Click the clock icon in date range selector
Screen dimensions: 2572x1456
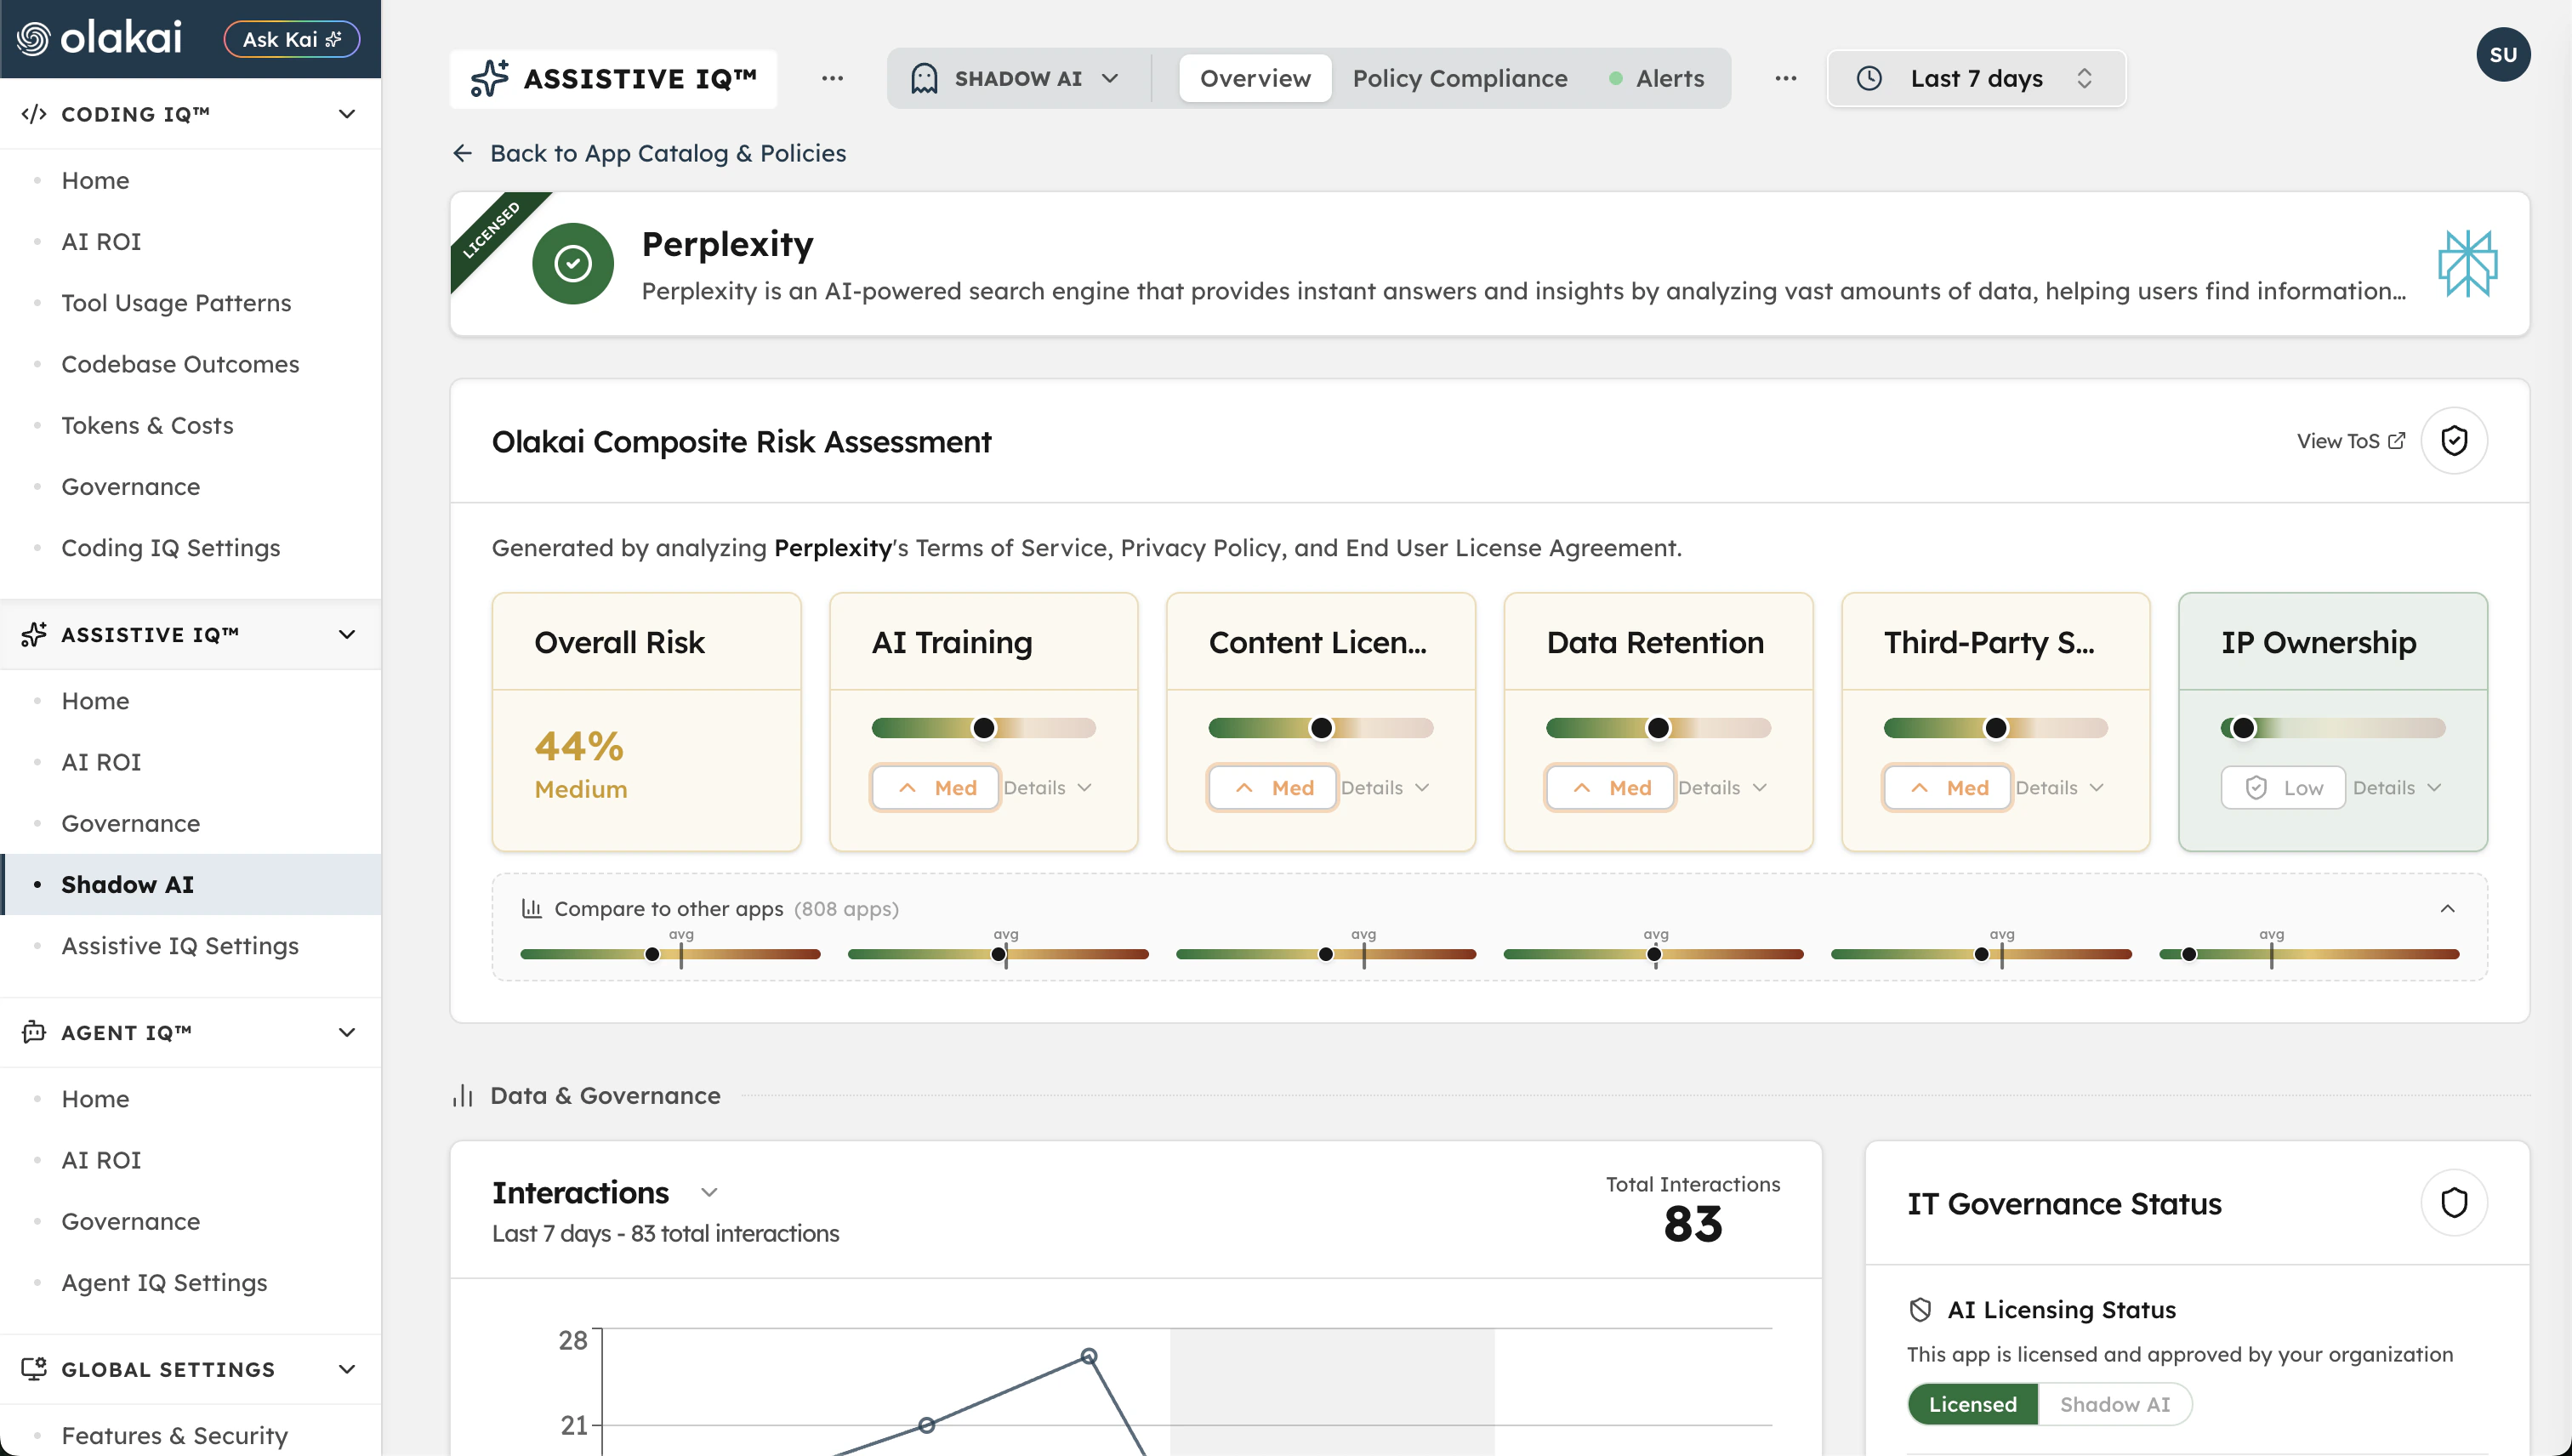click(x=1869, y=78)
